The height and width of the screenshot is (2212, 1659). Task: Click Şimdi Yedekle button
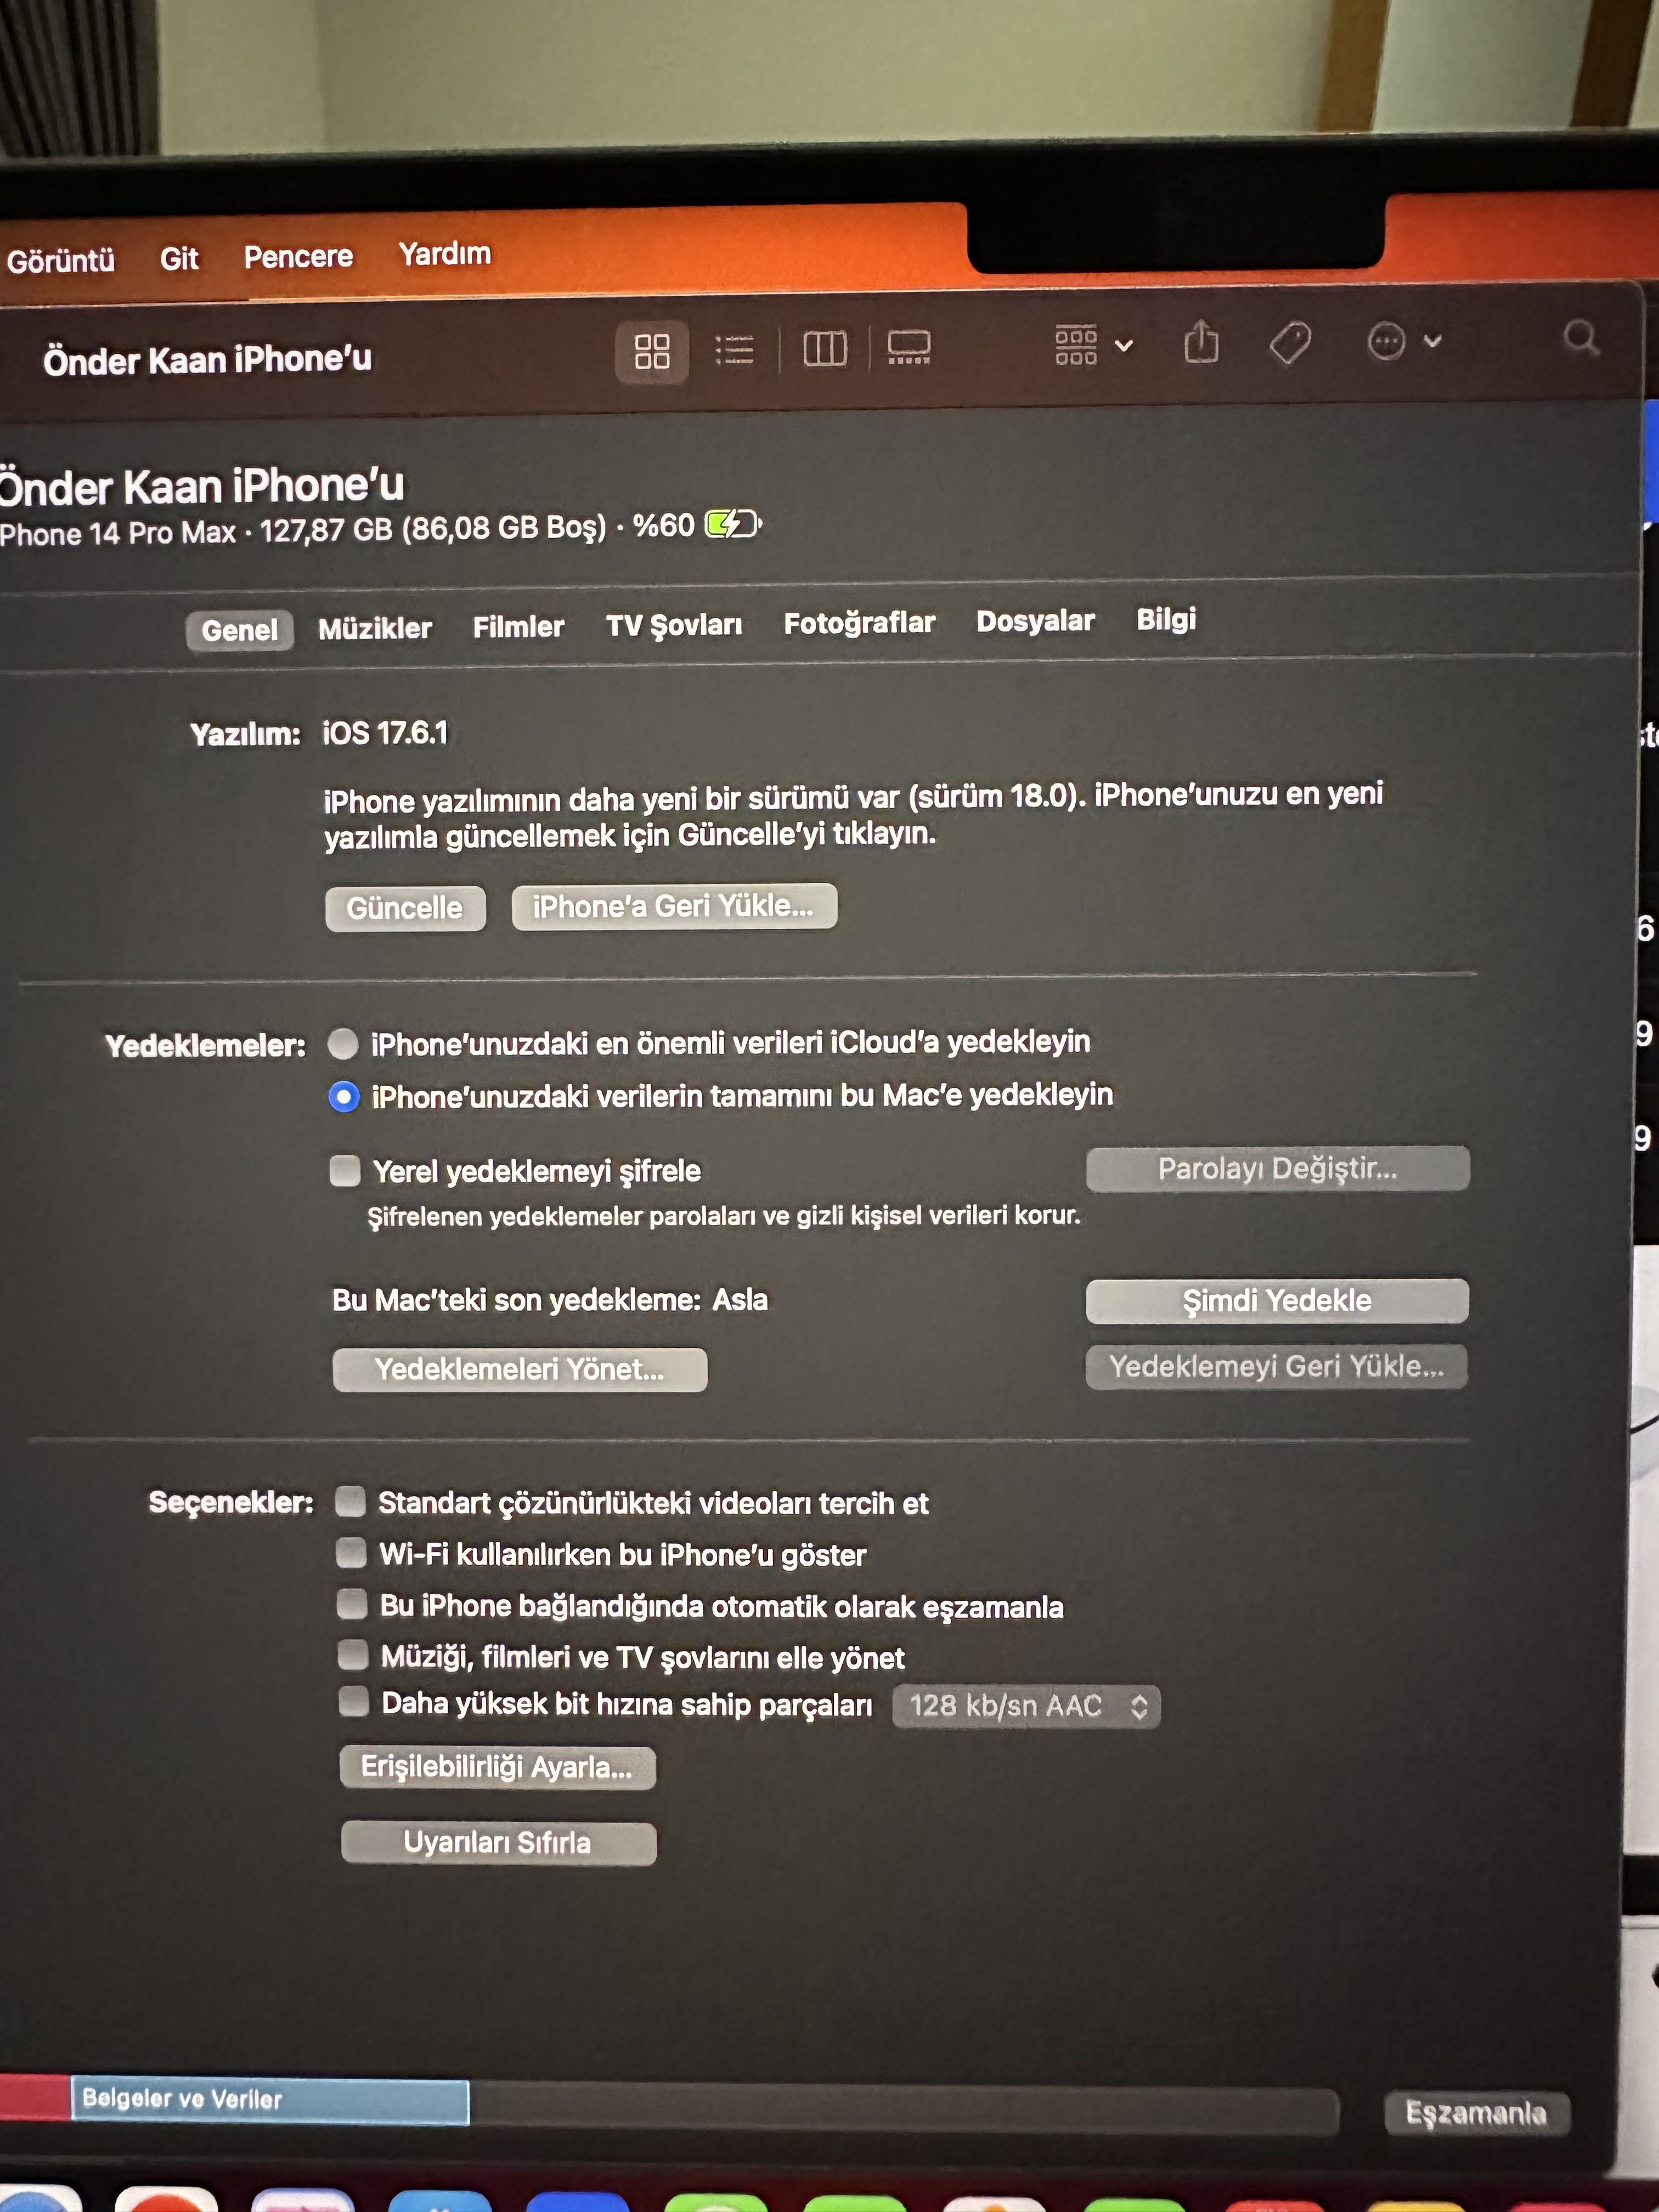tap(1277, 1301)
